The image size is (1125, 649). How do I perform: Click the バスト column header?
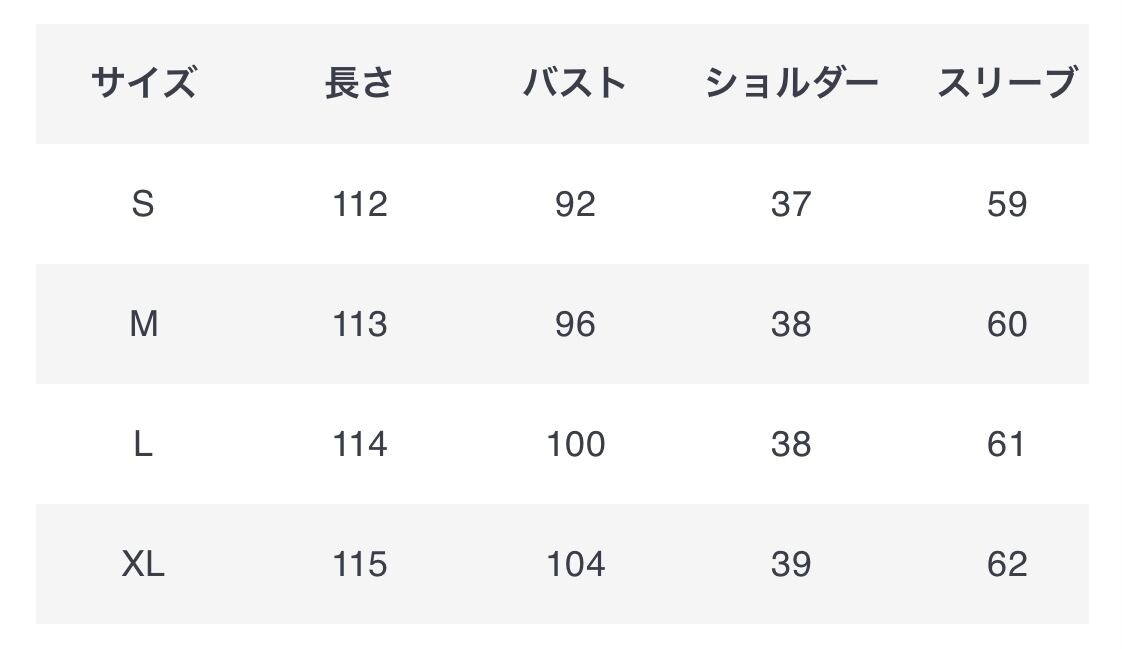click(x=575, y=83)
